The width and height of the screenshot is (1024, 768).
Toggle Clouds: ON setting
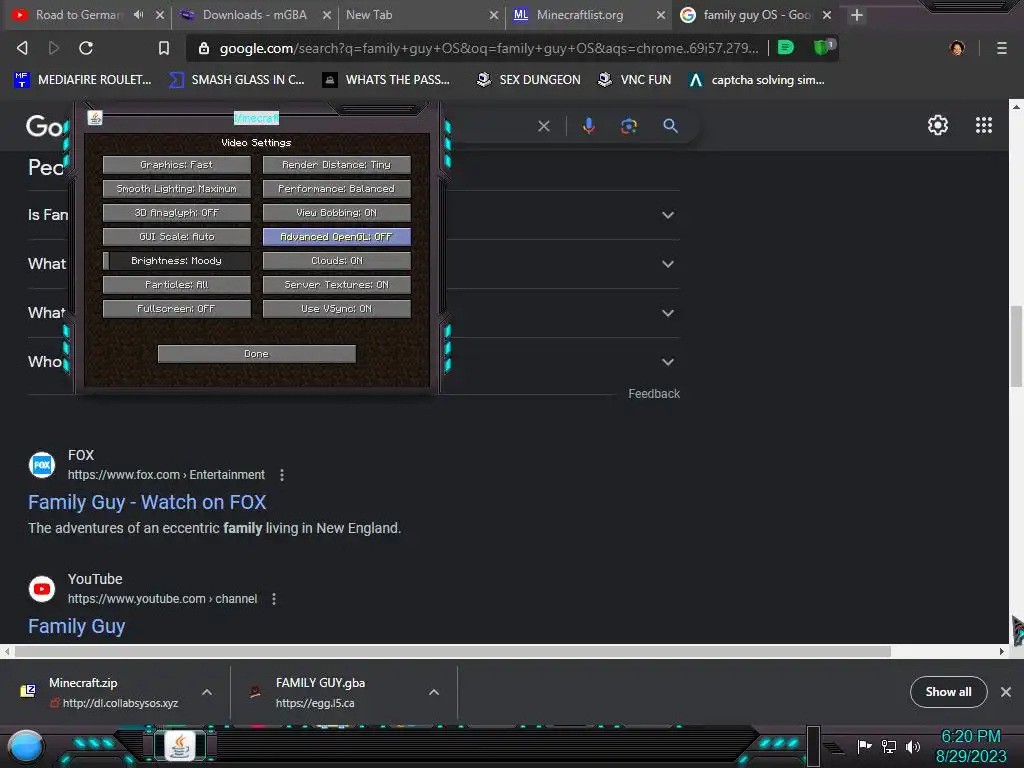click(x=336, y=261)
